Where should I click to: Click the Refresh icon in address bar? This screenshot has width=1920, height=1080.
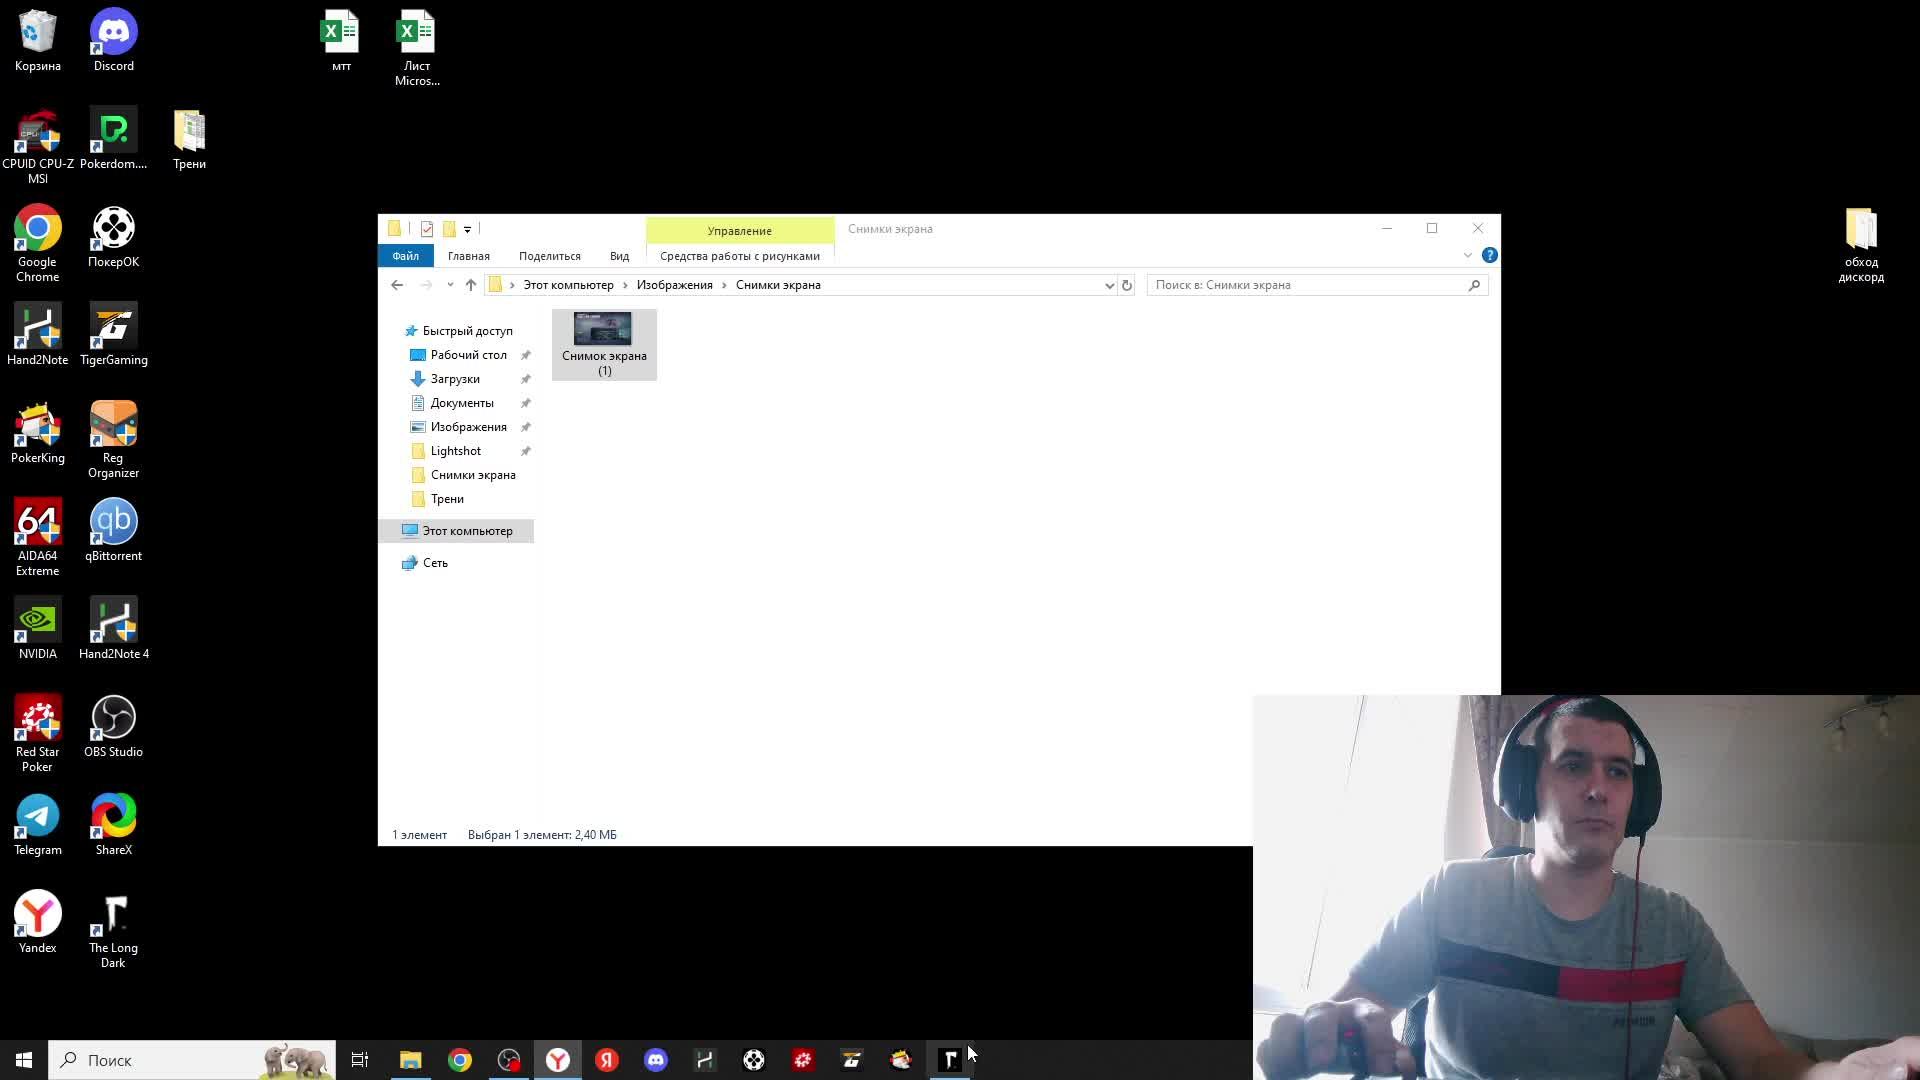(1127, 285)
